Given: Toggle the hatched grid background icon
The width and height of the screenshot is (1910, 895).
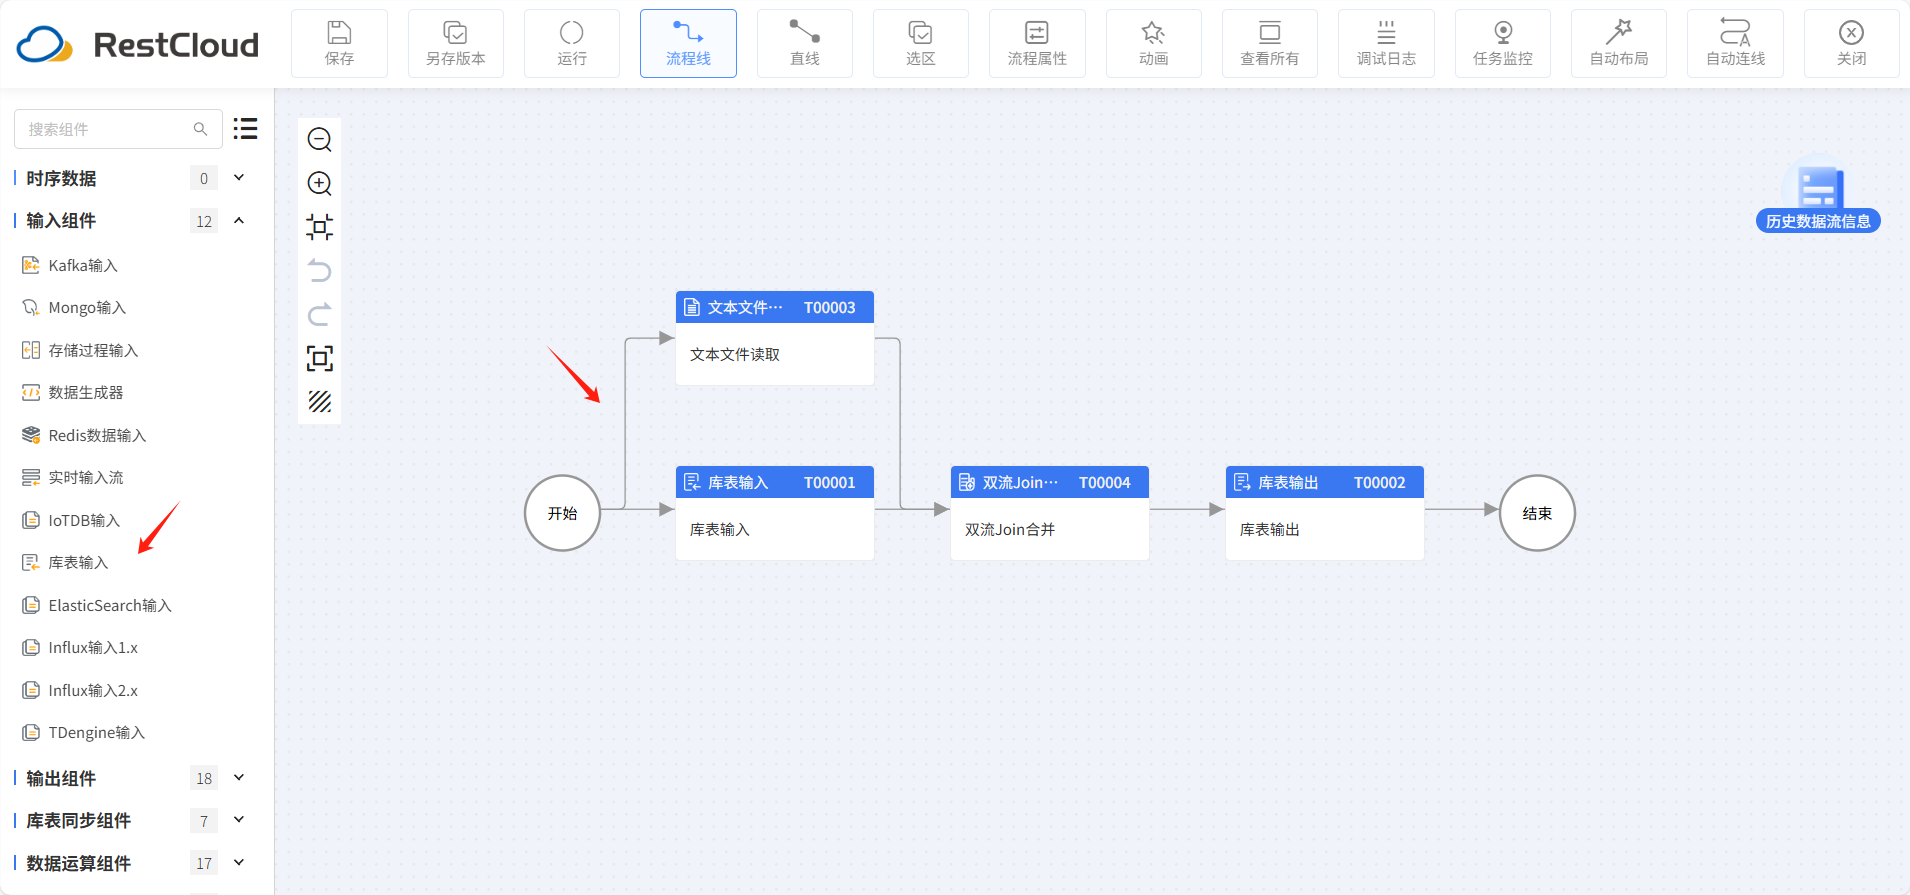Looking at the screenshot, I should pos(320,402).
